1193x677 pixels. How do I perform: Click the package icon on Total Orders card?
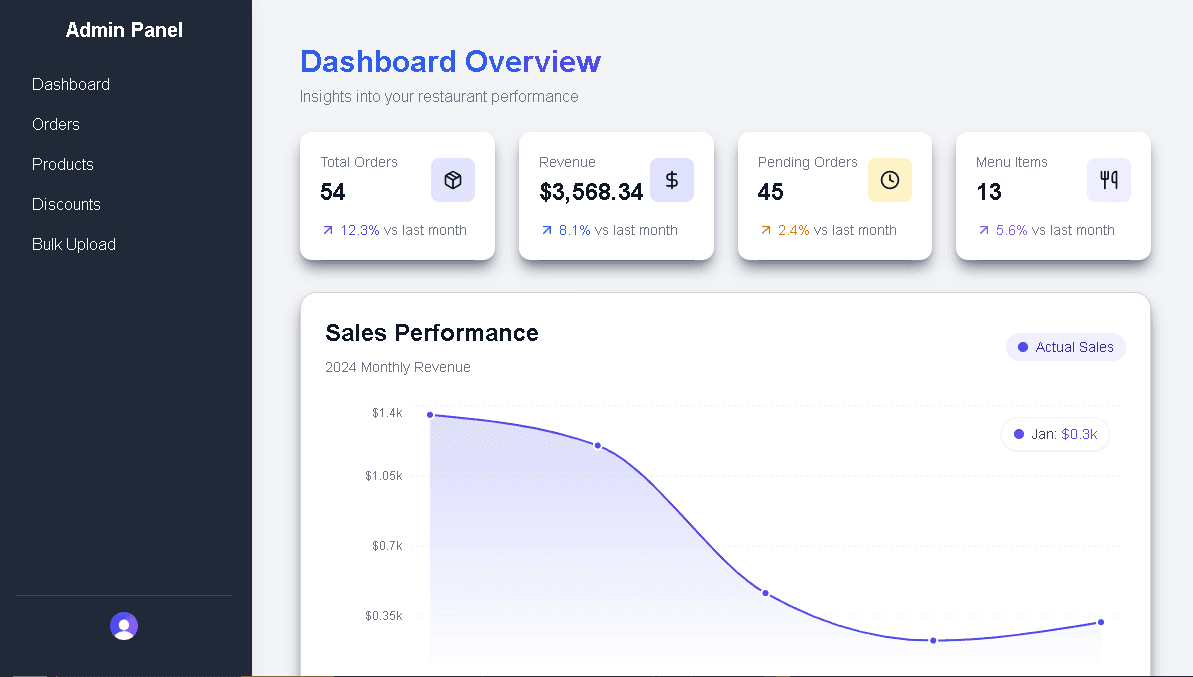(x=453, y=180)
